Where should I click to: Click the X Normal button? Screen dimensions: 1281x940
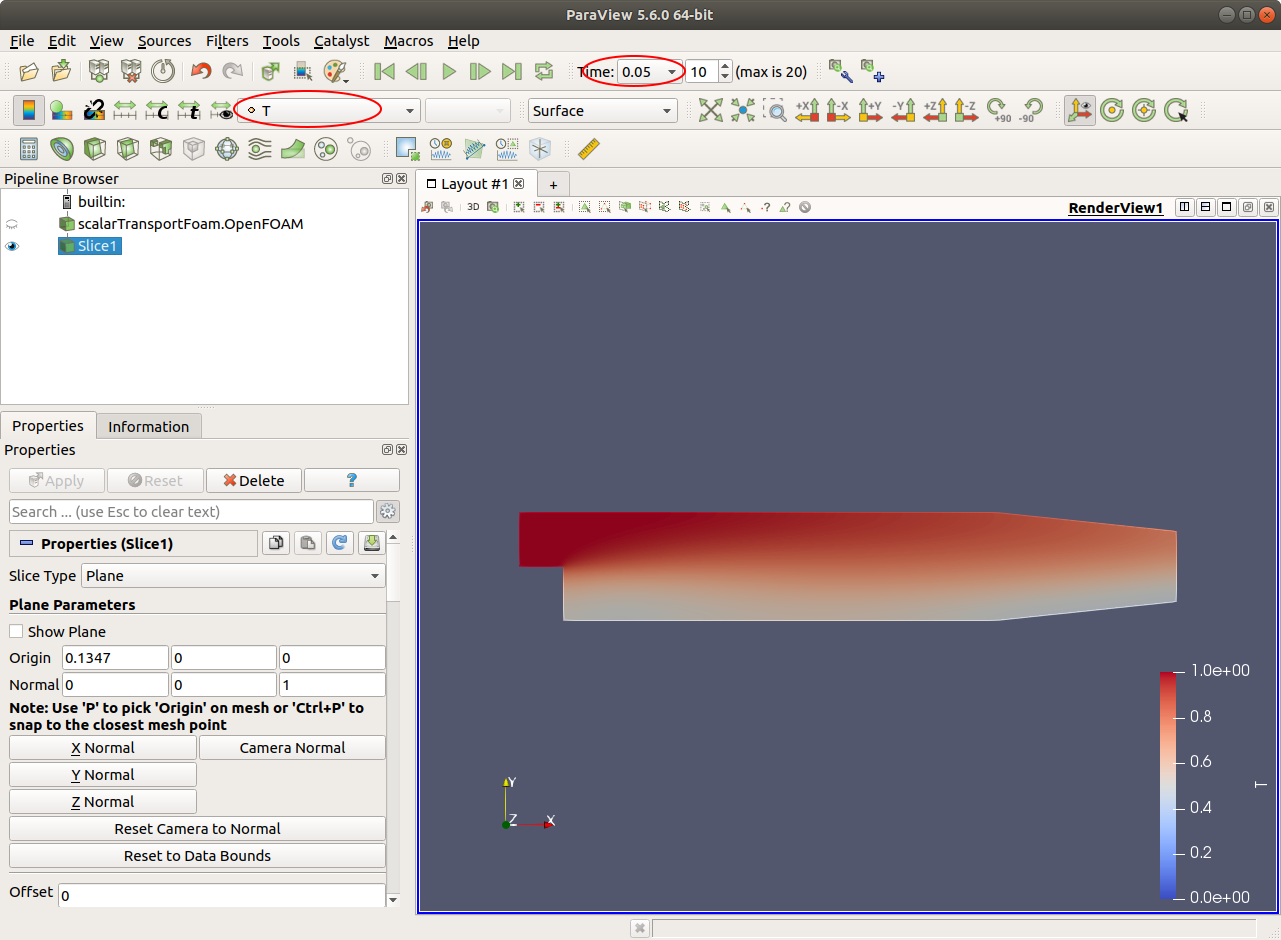click(103, 748)
